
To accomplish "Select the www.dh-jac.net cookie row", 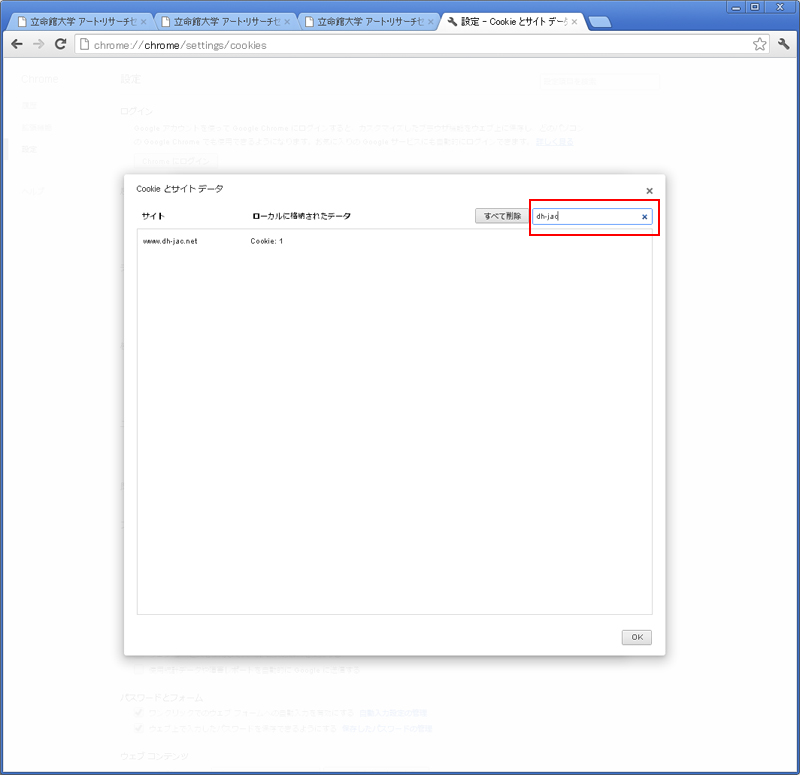I will coord(394,241).
